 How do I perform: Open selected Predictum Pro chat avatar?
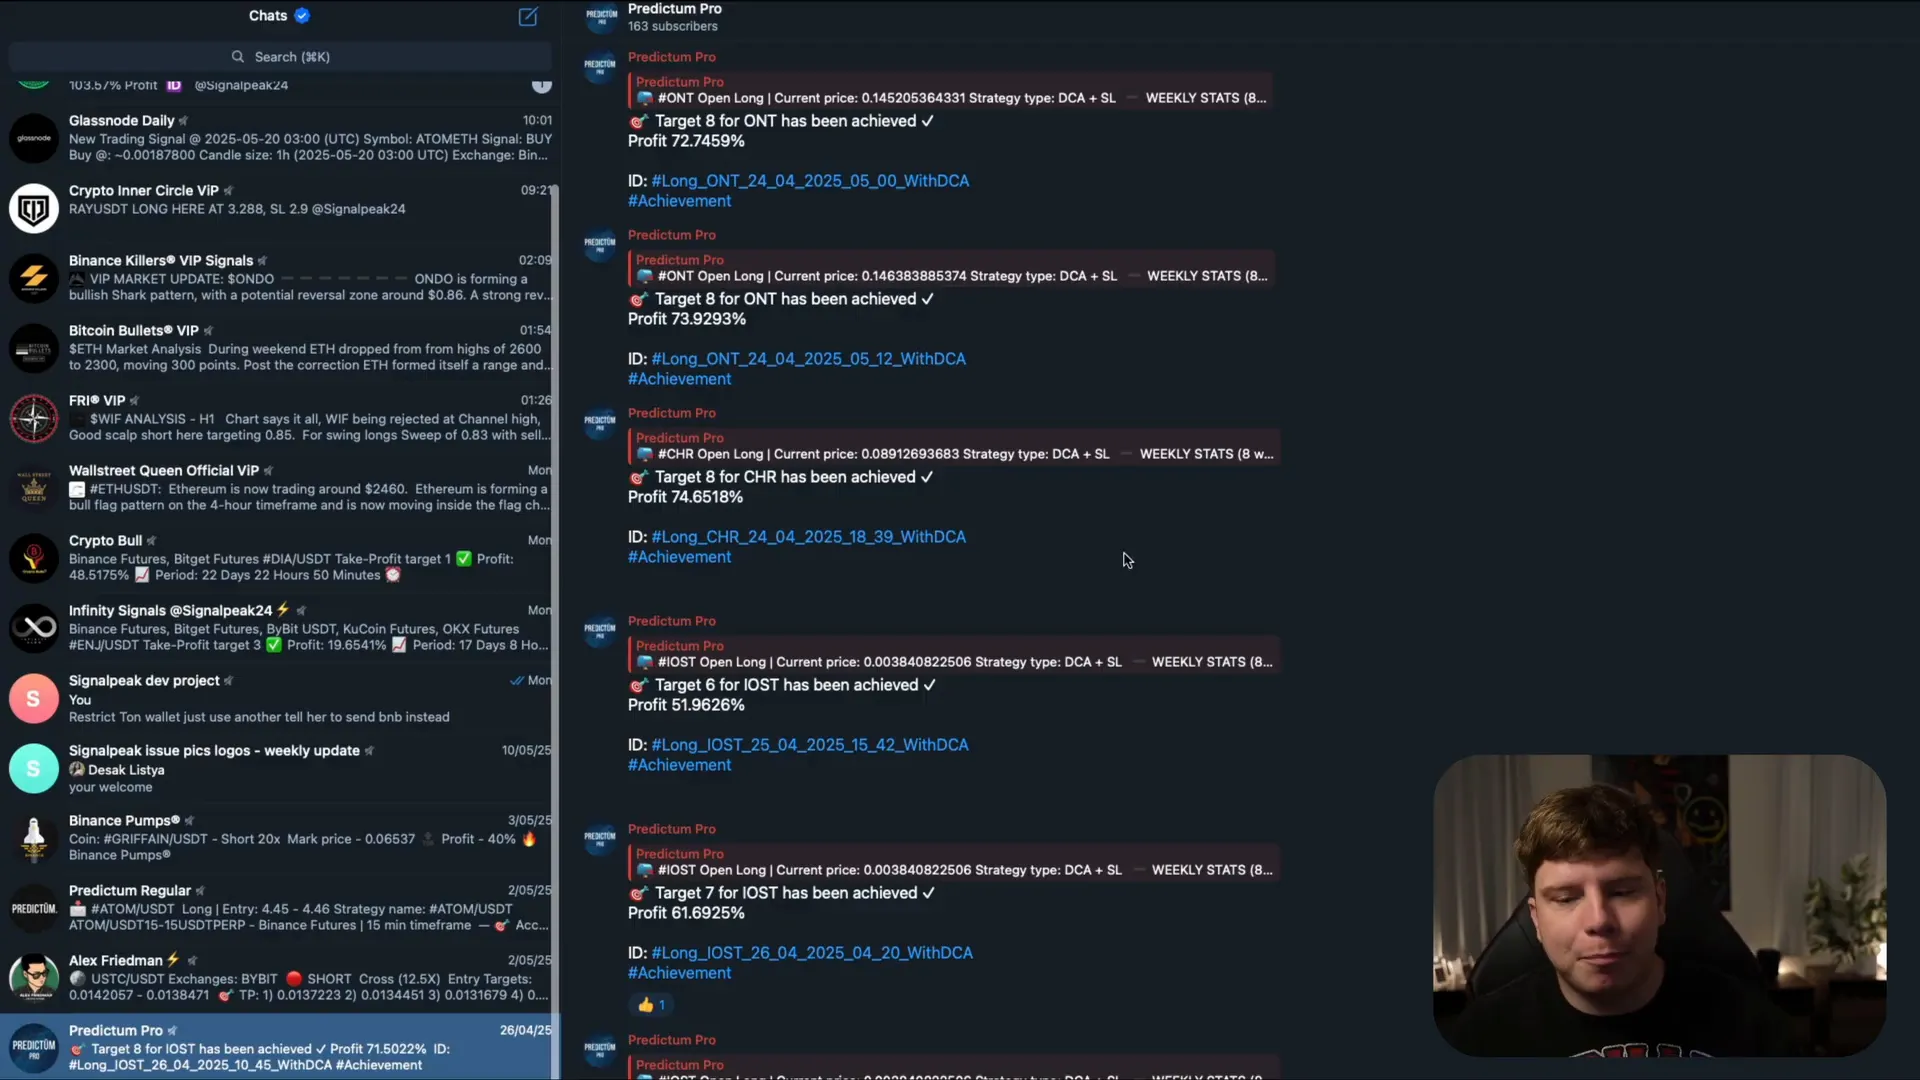pyautogui.click(x=34, y=1048)
